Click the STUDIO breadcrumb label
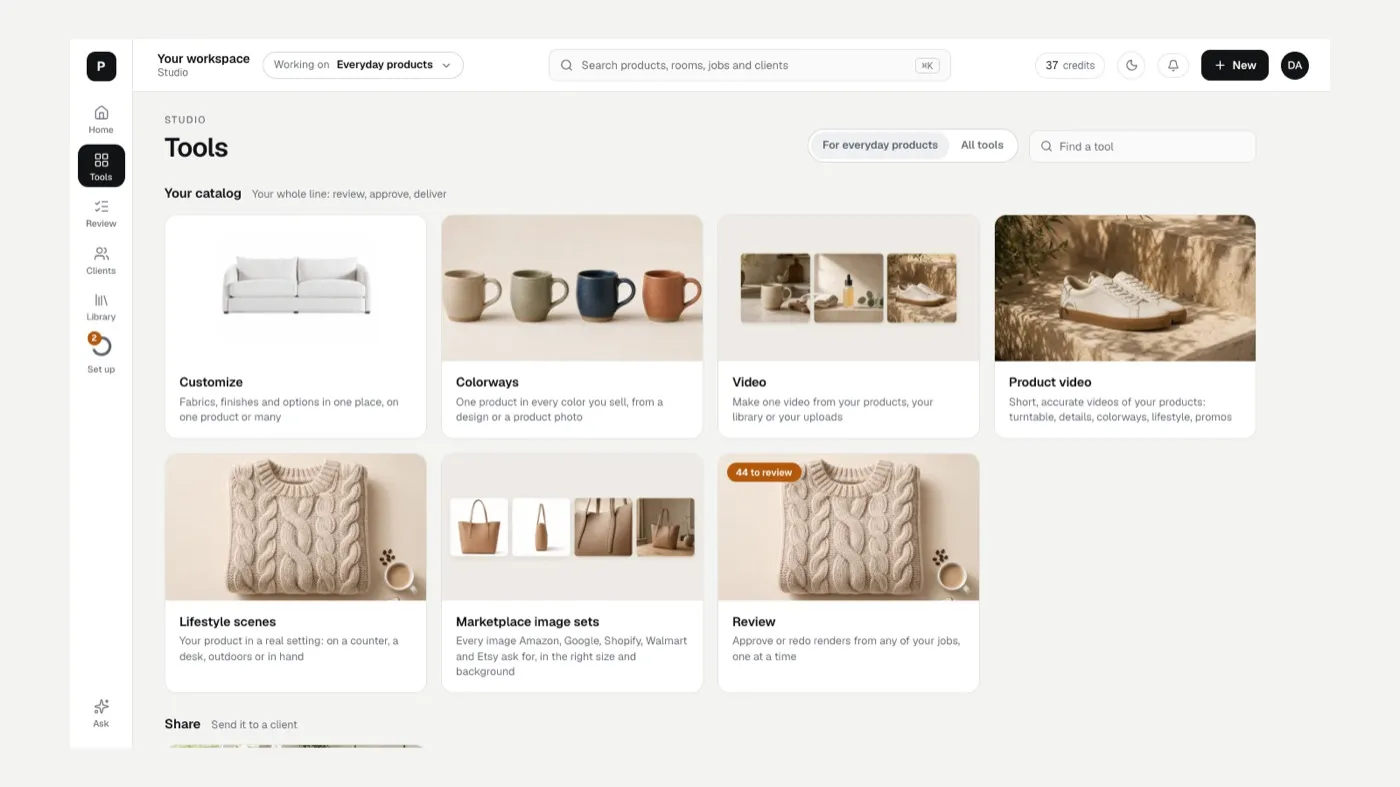 [x=185, y=120]
